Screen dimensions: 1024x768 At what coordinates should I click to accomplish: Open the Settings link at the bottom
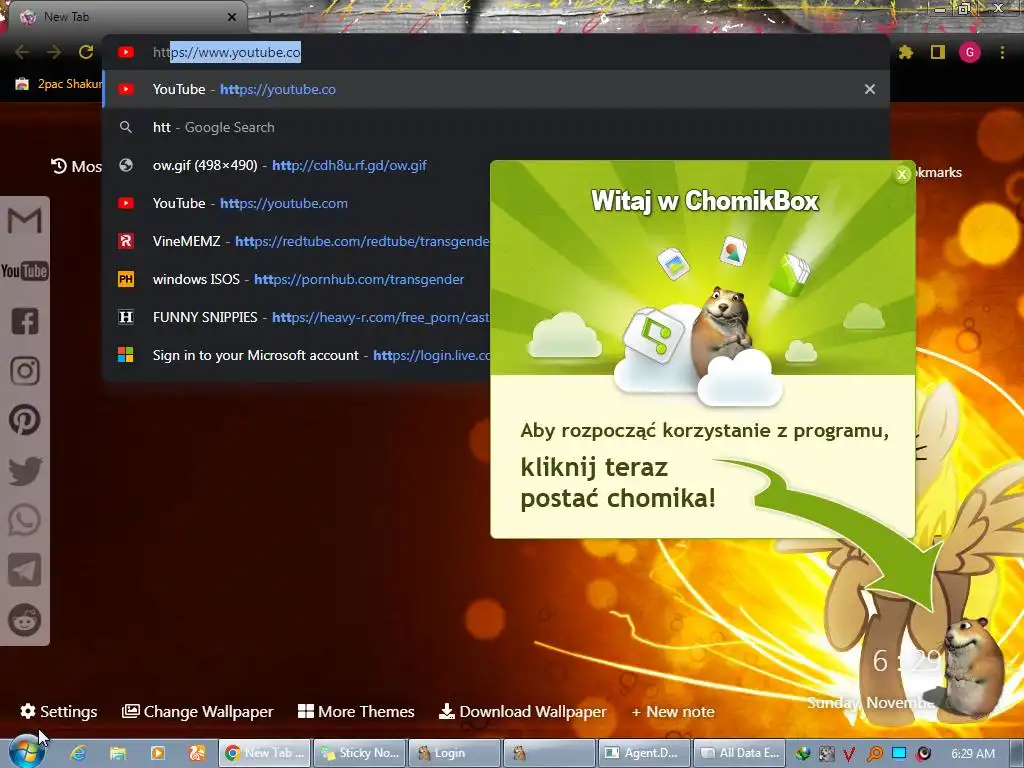(59, 711)
